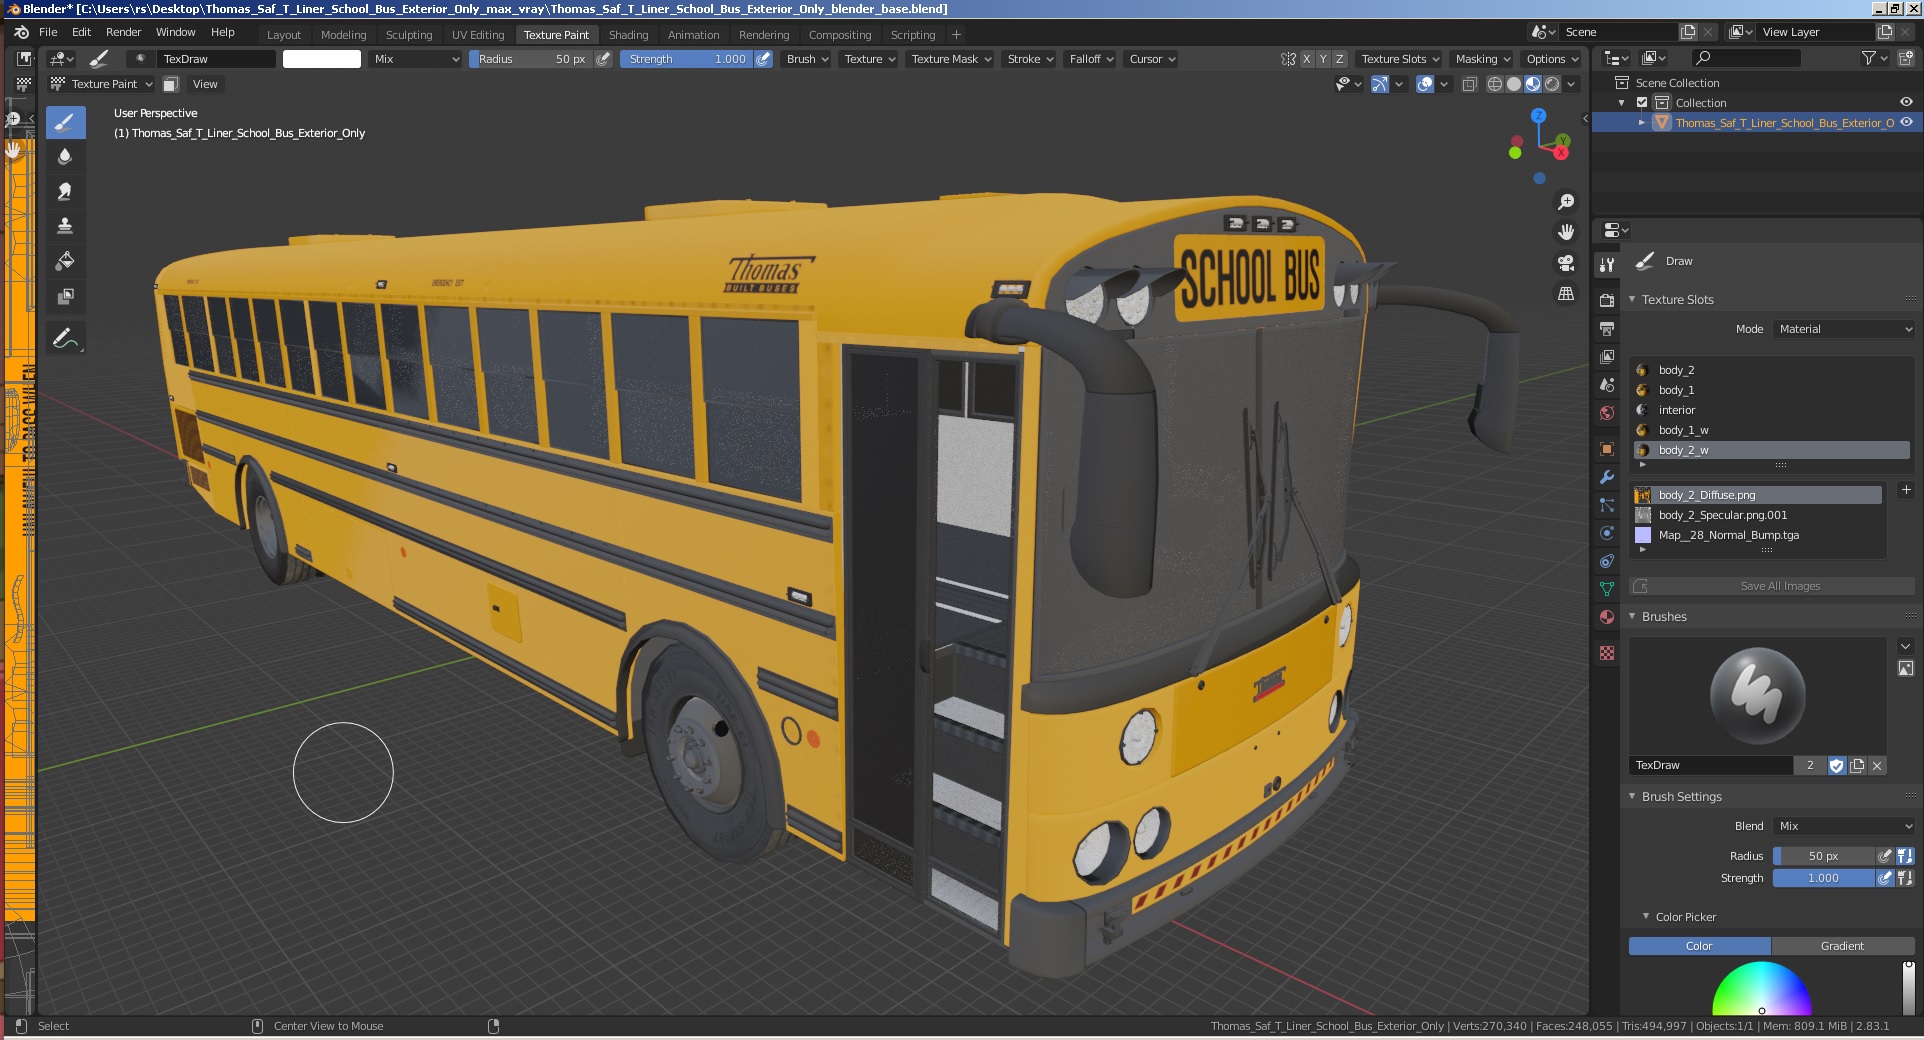
Task: Open the Texture Paint mode dropdown
Action: (102, 84)
